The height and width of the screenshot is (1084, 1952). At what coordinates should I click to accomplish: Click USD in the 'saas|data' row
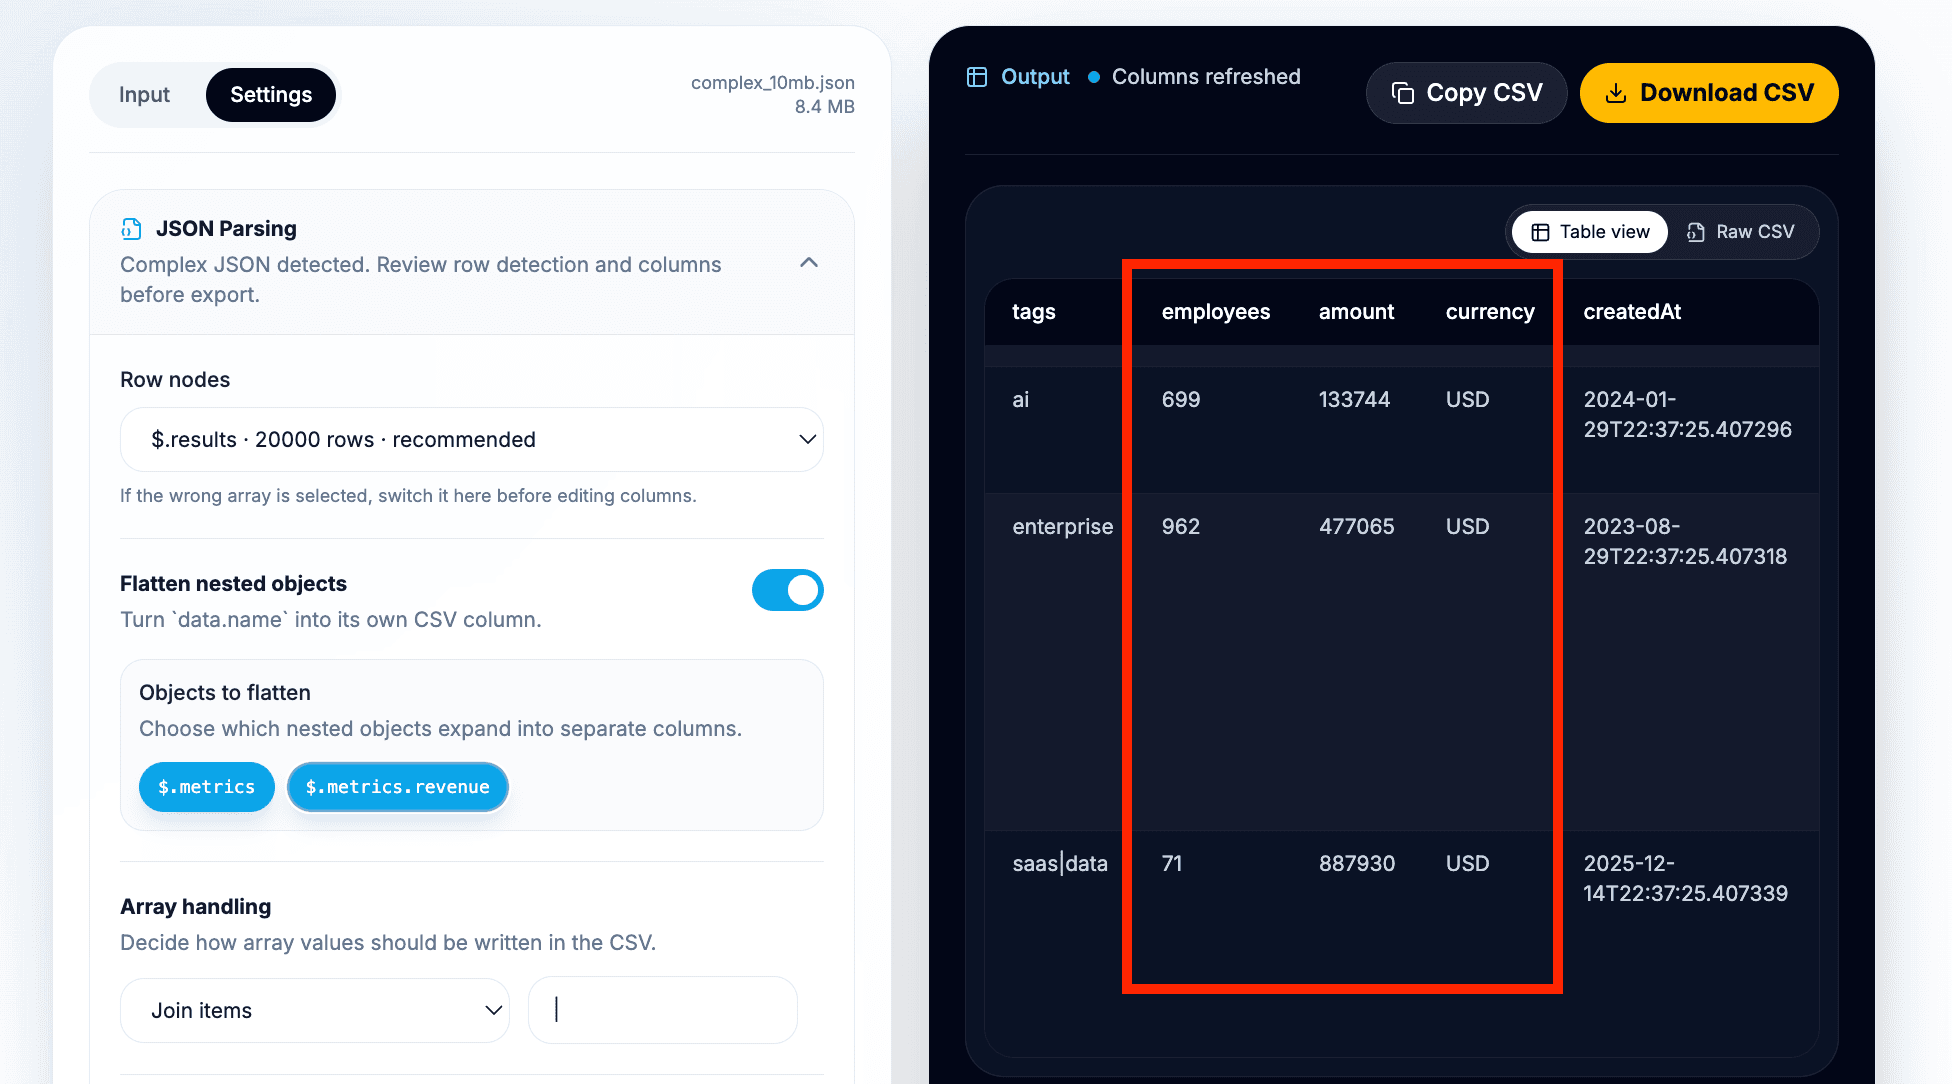point(1468,864)
